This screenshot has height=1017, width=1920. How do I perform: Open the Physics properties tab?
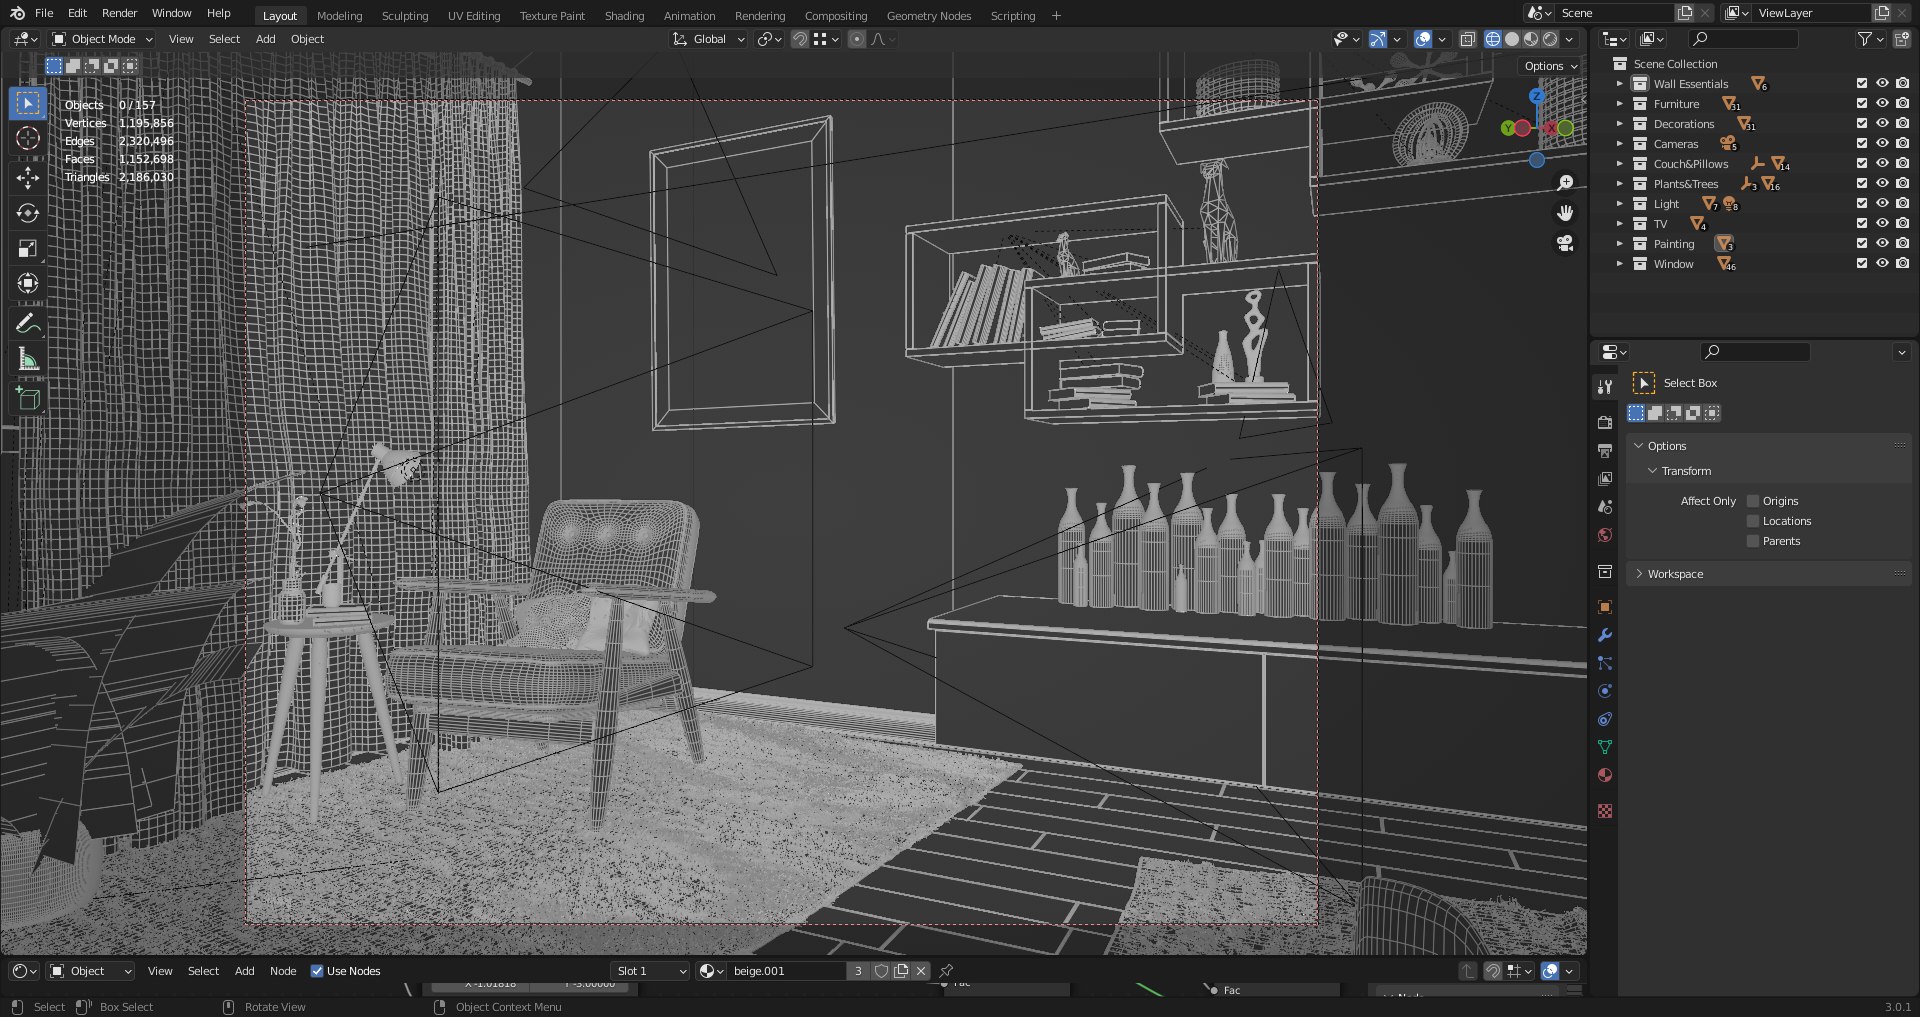tap(1605, 691)
